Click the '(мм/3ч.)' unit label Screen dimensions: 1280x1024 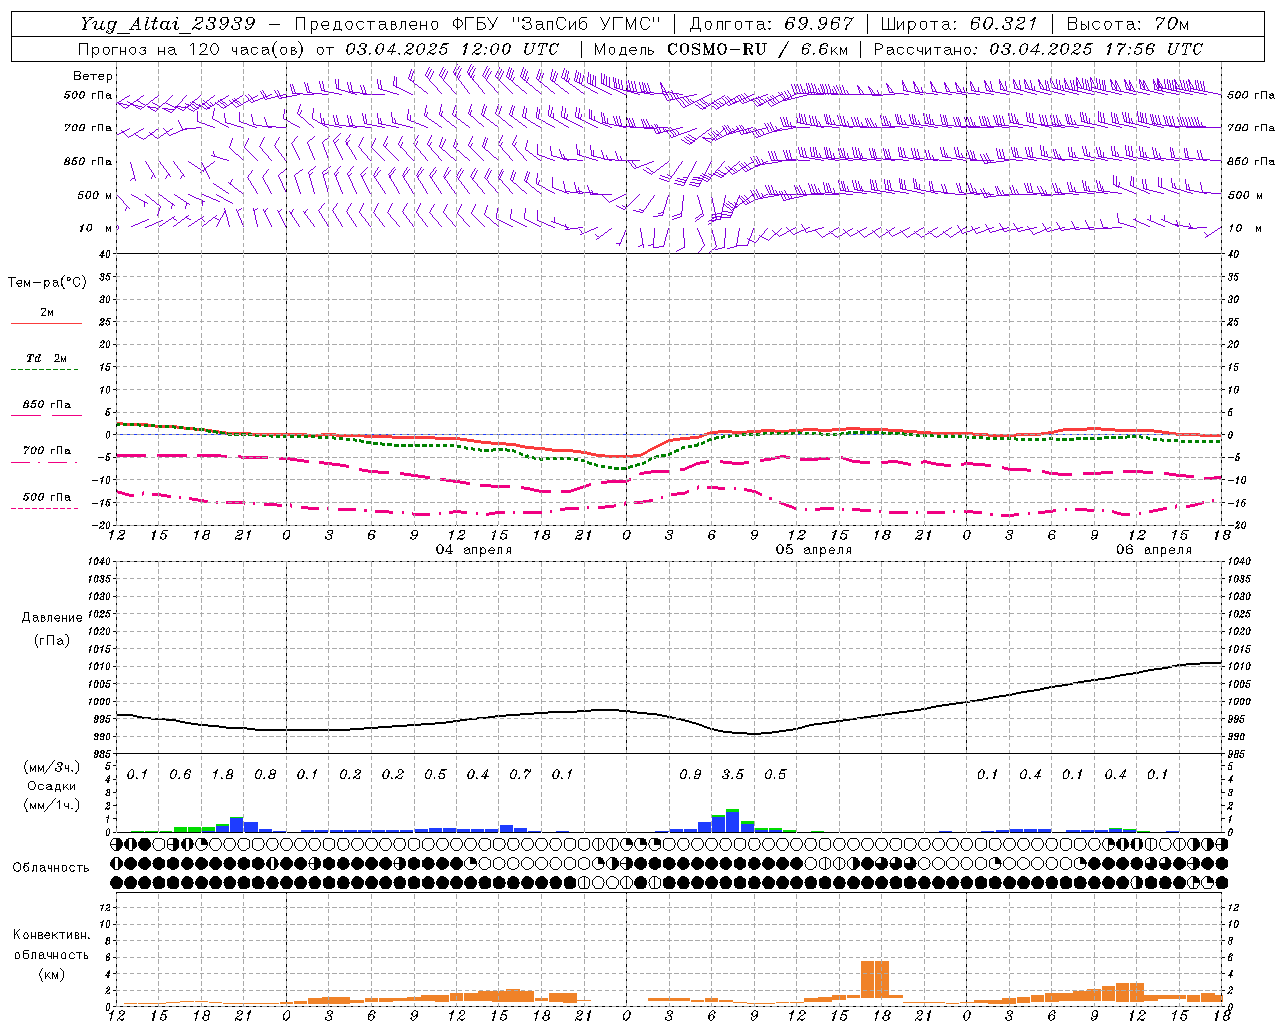(52, 767)
